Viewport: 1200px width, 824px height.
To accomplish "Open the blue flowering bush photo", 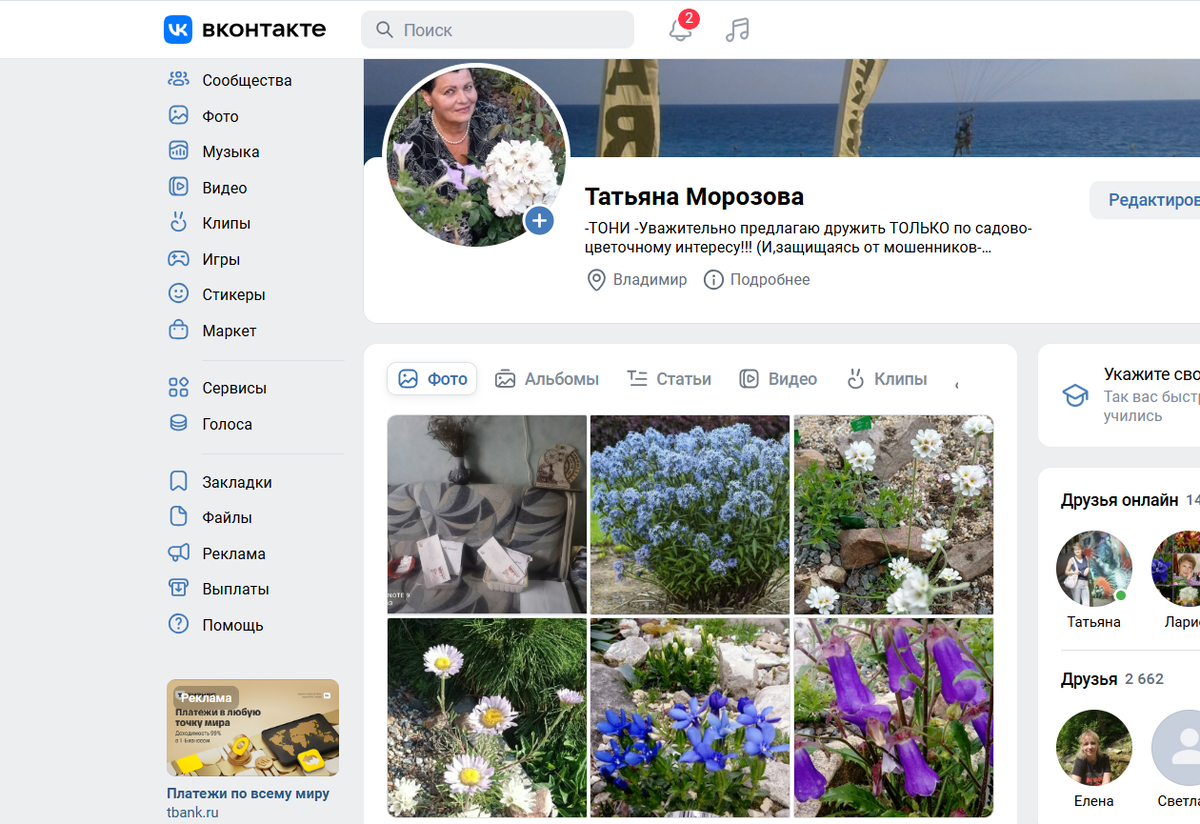I will [690, 514].
